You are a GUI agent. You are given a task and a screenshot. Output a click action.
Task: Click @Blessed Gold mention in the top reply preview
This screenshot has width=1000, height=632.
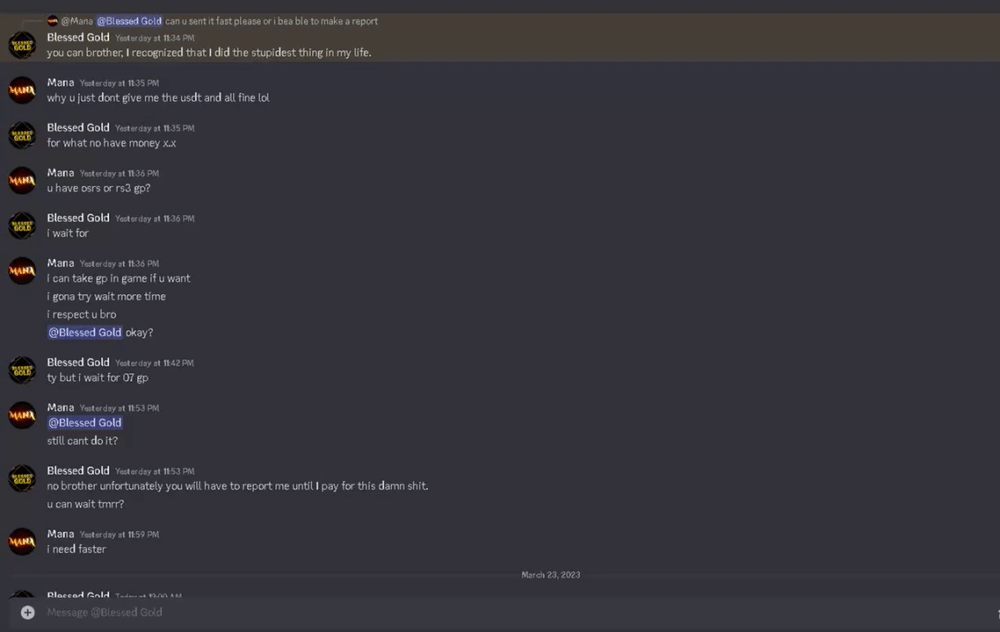(x=129, y=21)
